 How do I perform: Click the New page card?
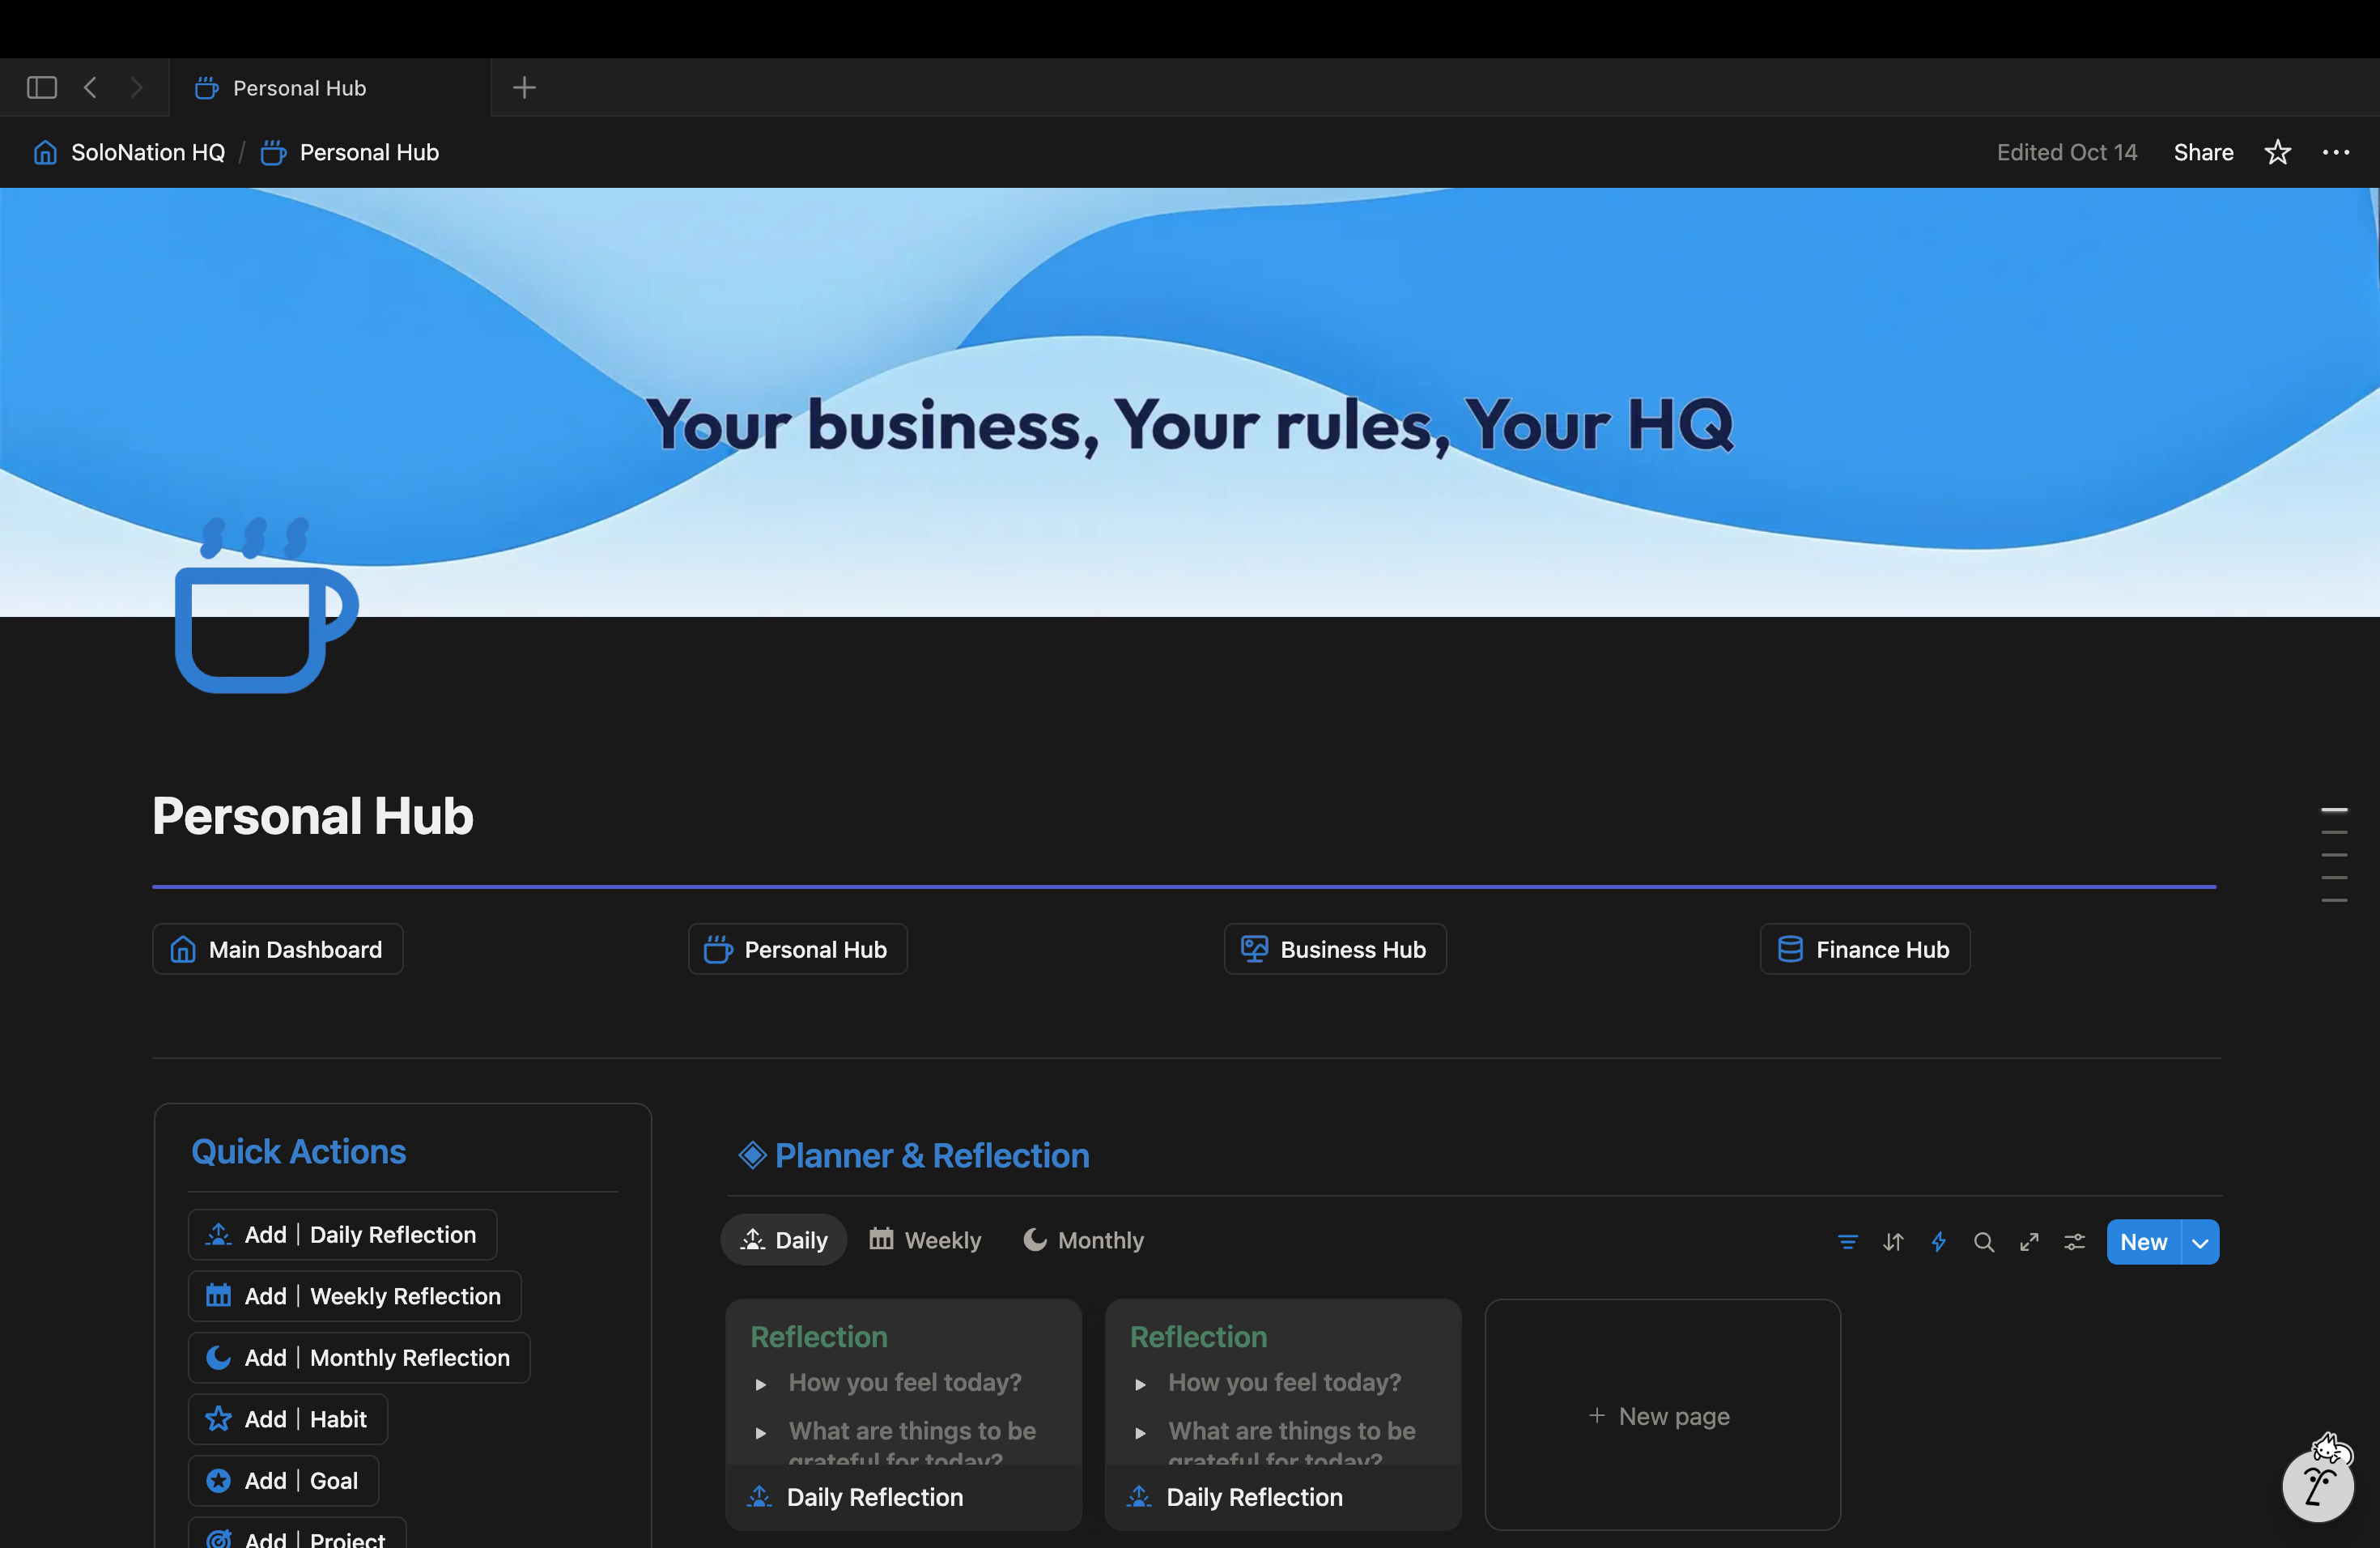(x=1661, y=1415)
